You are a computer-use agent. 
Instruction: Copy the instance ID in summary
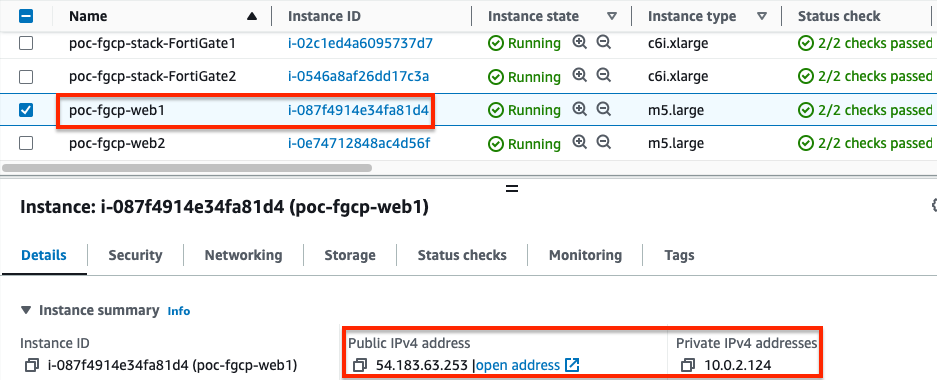31,364
